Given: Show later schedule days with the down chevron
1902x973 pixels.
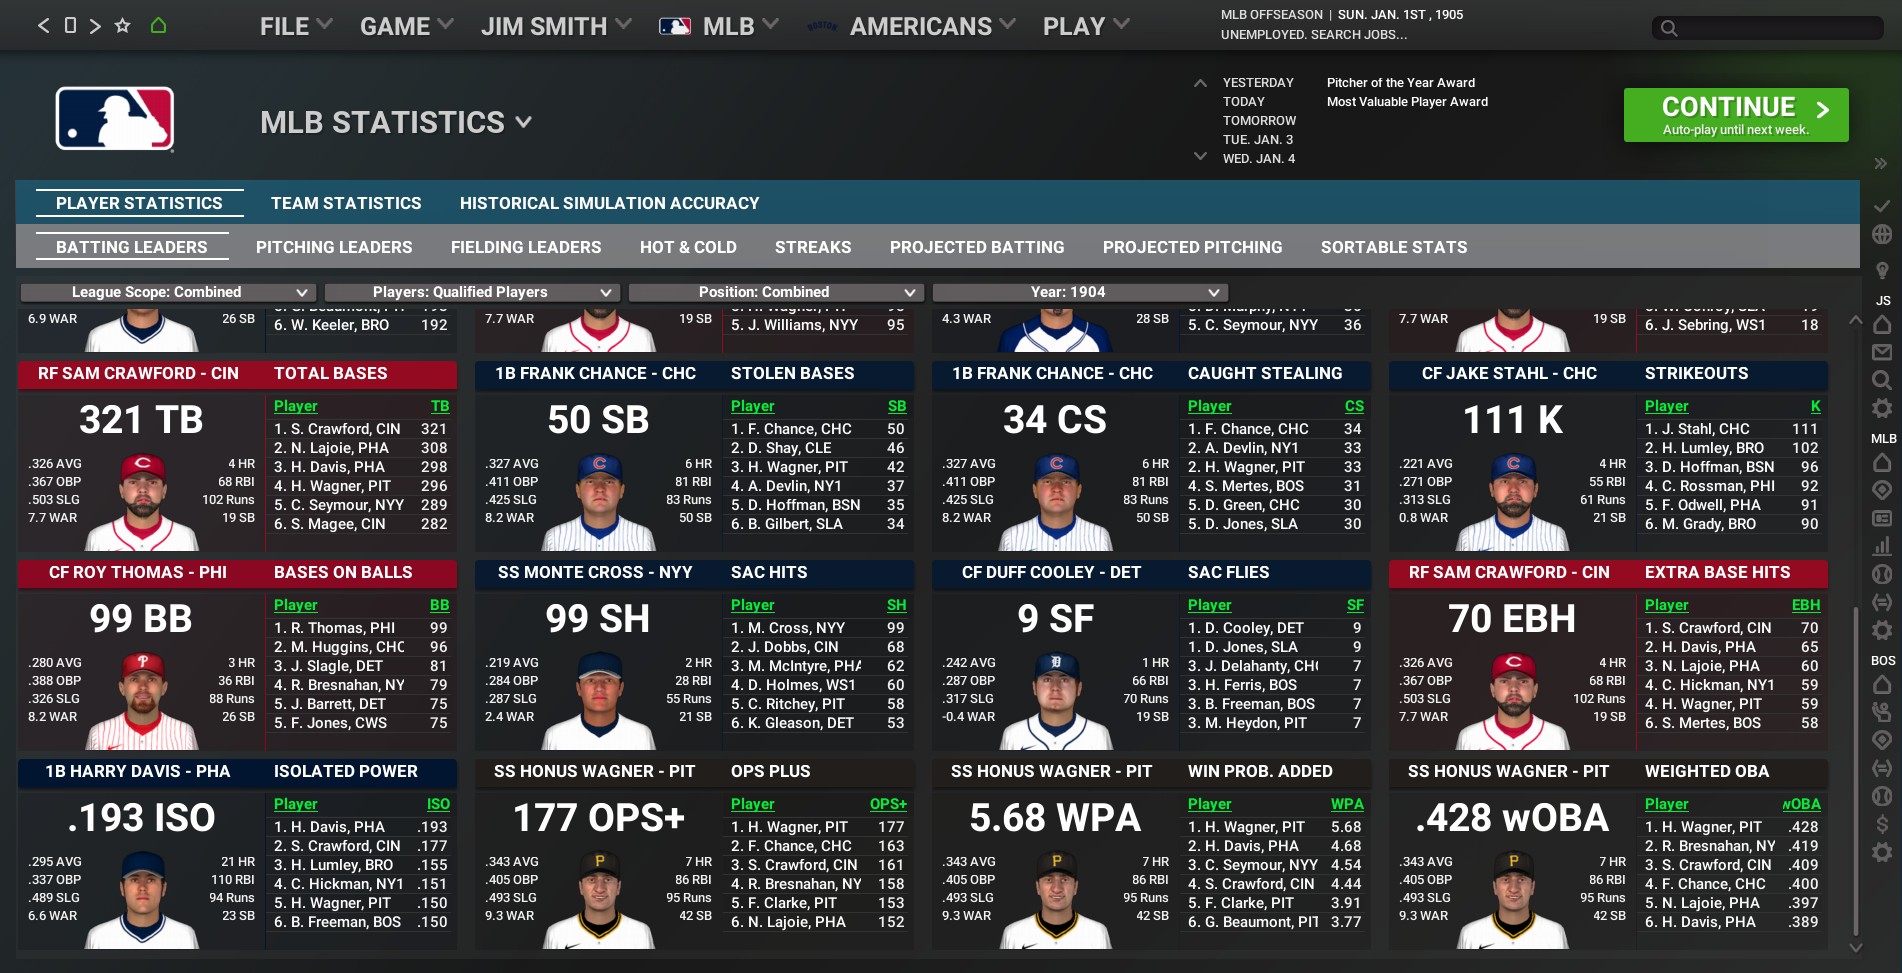Looking at the screenshot, I should (x=1200, y=156).
